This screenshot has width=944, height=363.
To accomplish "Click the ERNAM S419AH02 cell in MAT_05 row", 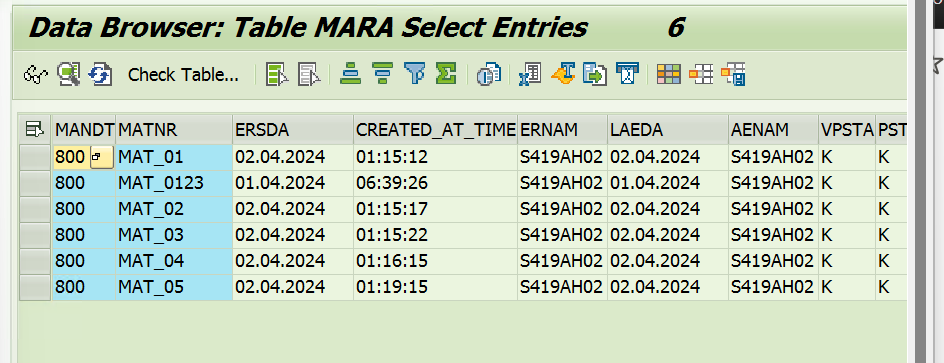I will [x=562, y=287].
